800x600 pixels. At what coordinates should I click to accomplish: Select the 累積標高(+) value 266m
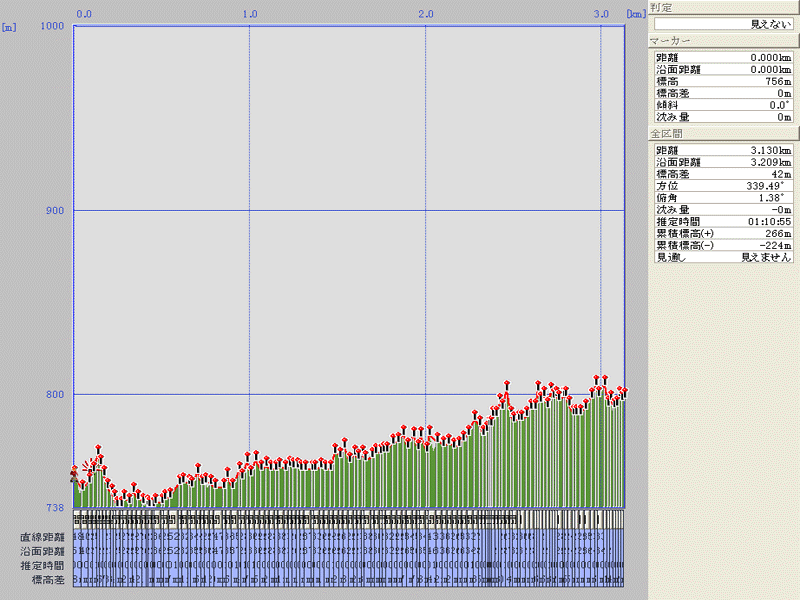(x=778, y=233)
